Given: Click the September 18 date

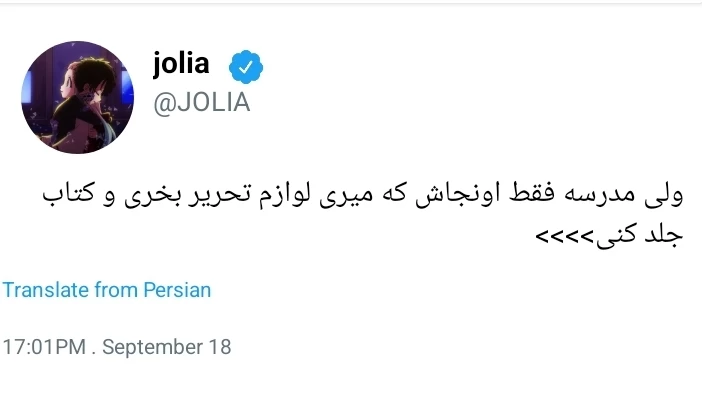Looking at the screenshot, I should (x=167, y=348).
